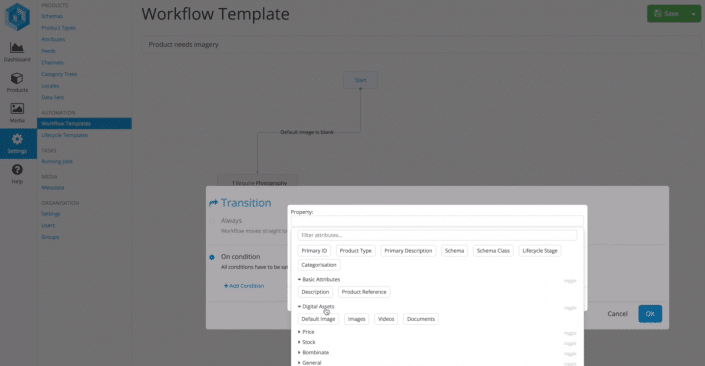705x366 pixels.
Task: Select the Primary Description attribute
Action: click(x=408, y=251)
